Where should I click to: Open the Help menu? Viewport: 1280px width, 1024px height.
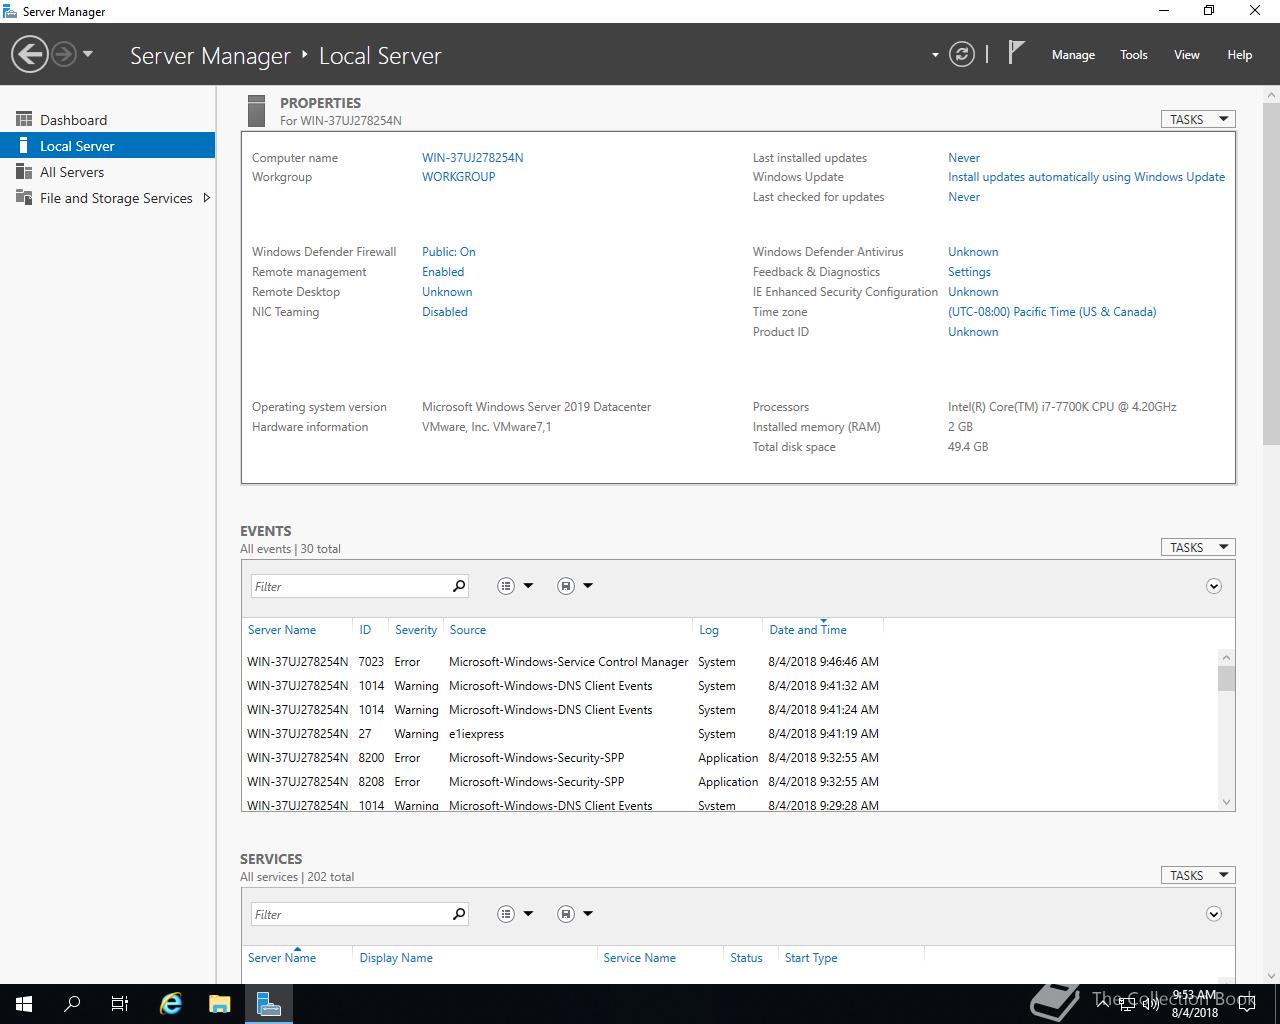pyautogui.click(x=1239, y=55)
